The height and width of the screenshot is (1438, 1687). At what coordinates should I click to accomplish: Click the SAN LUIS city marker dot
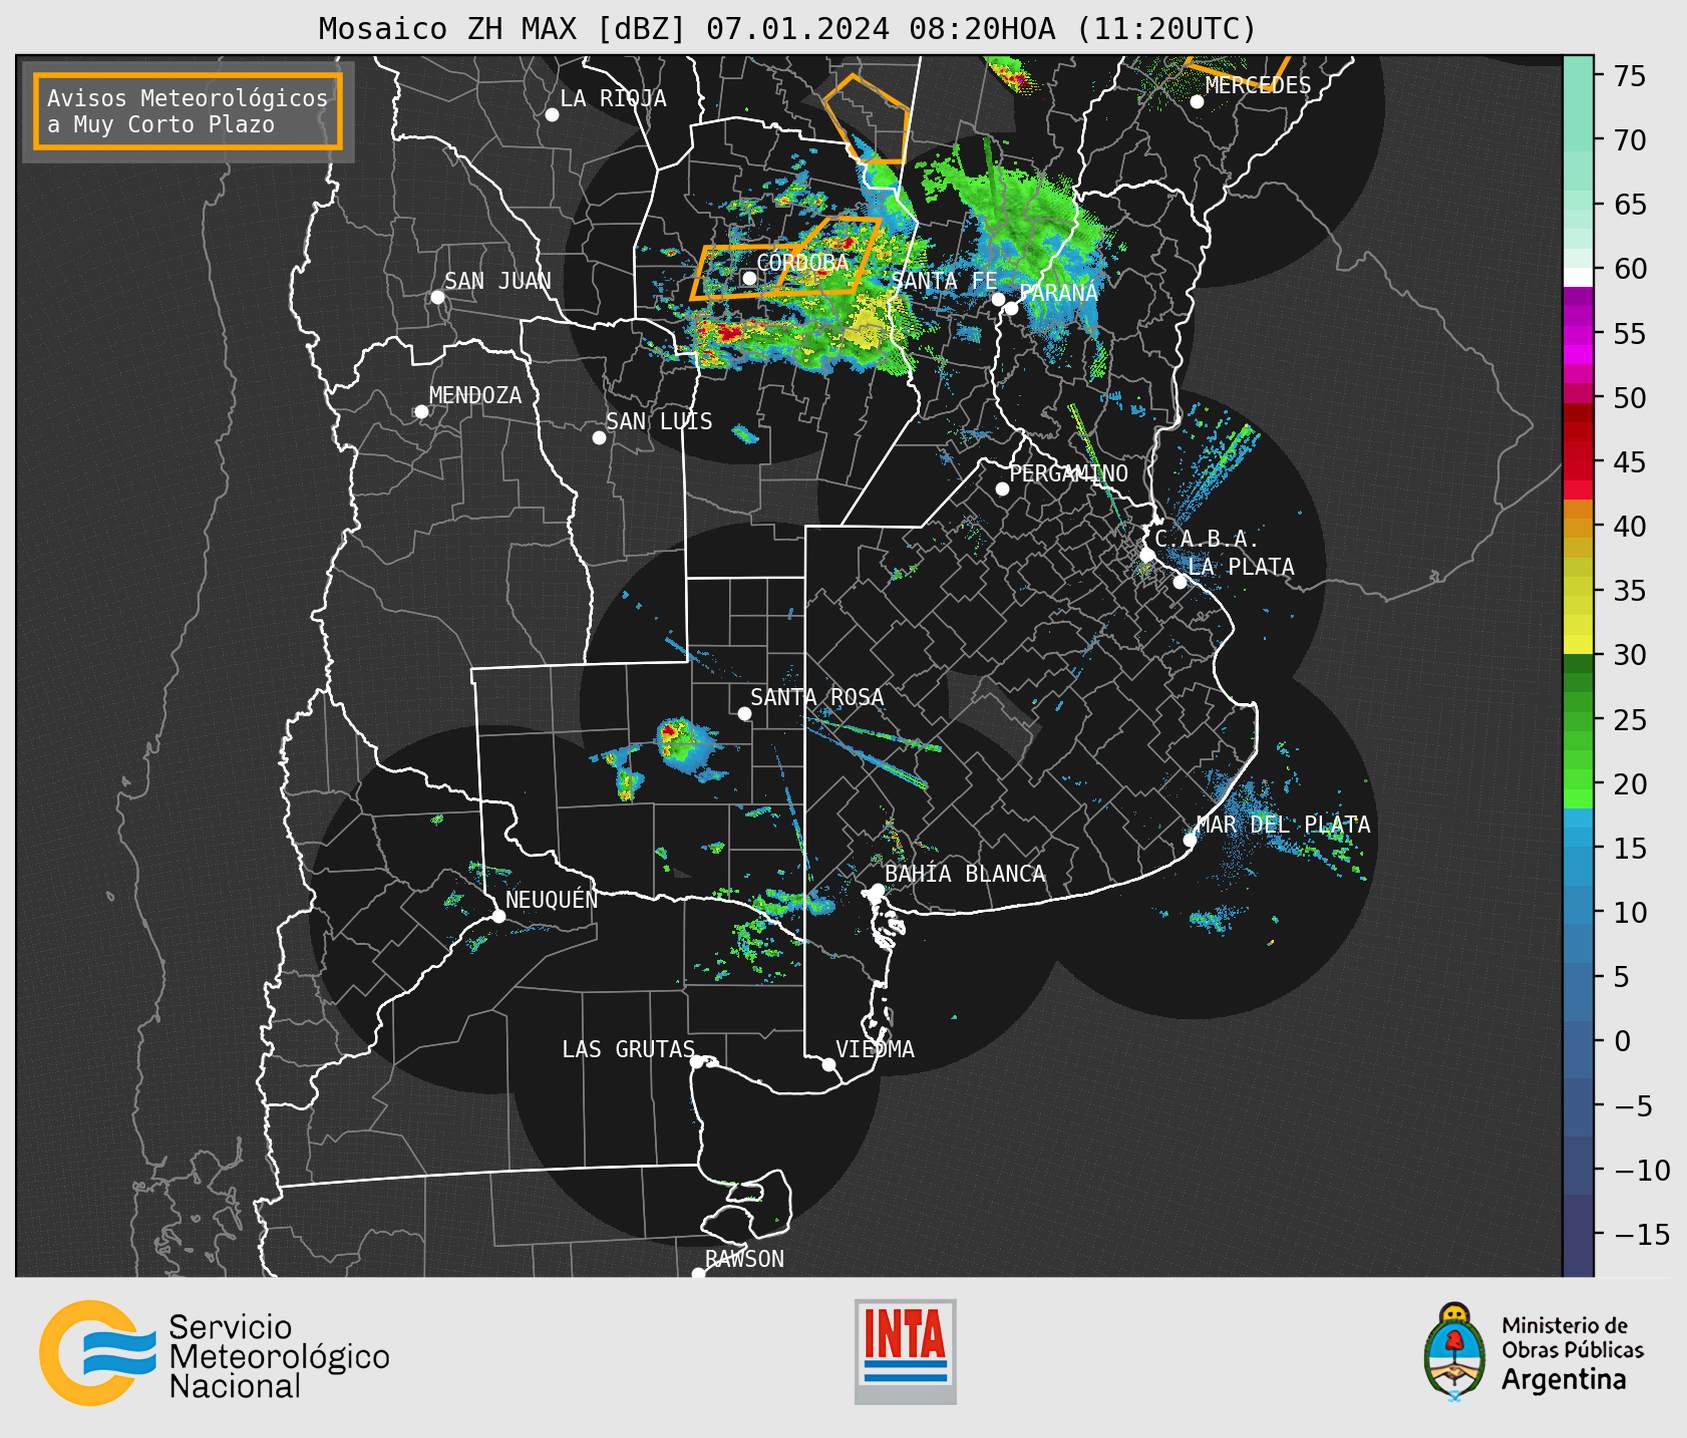pyautogui.click(x=599, y=438)
